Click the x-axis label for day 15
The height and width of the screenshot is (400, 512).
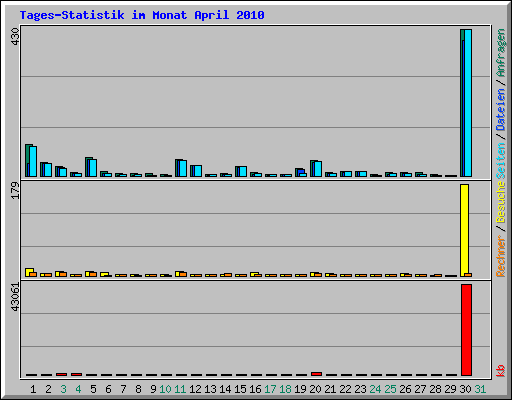240,389
